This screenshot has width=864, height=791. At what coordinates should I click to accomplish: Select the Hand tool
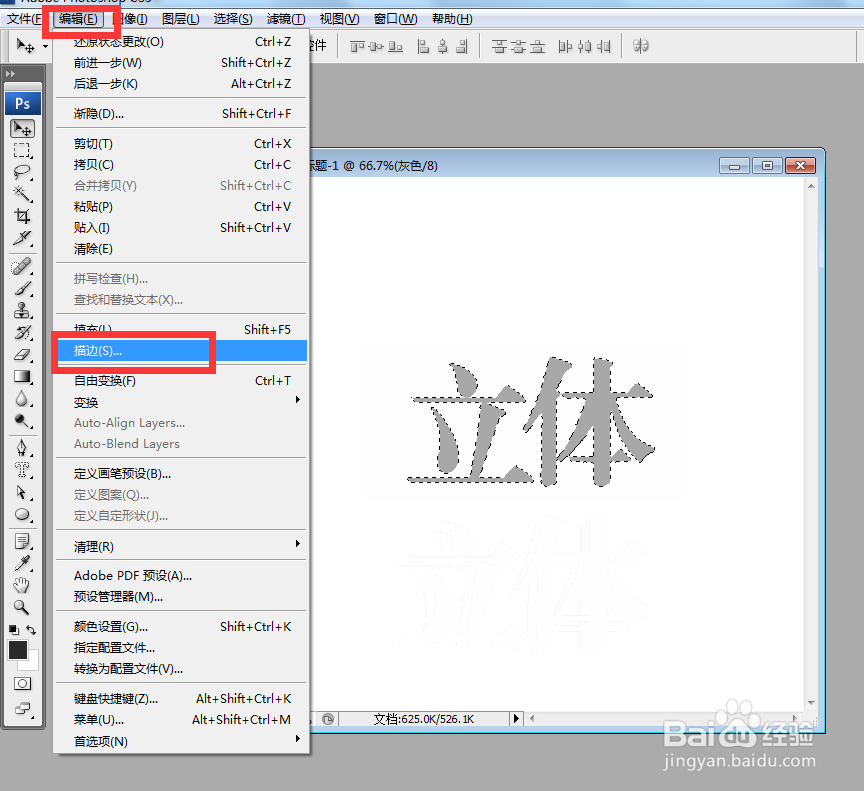pyautogui.click(x=22, y=585)
